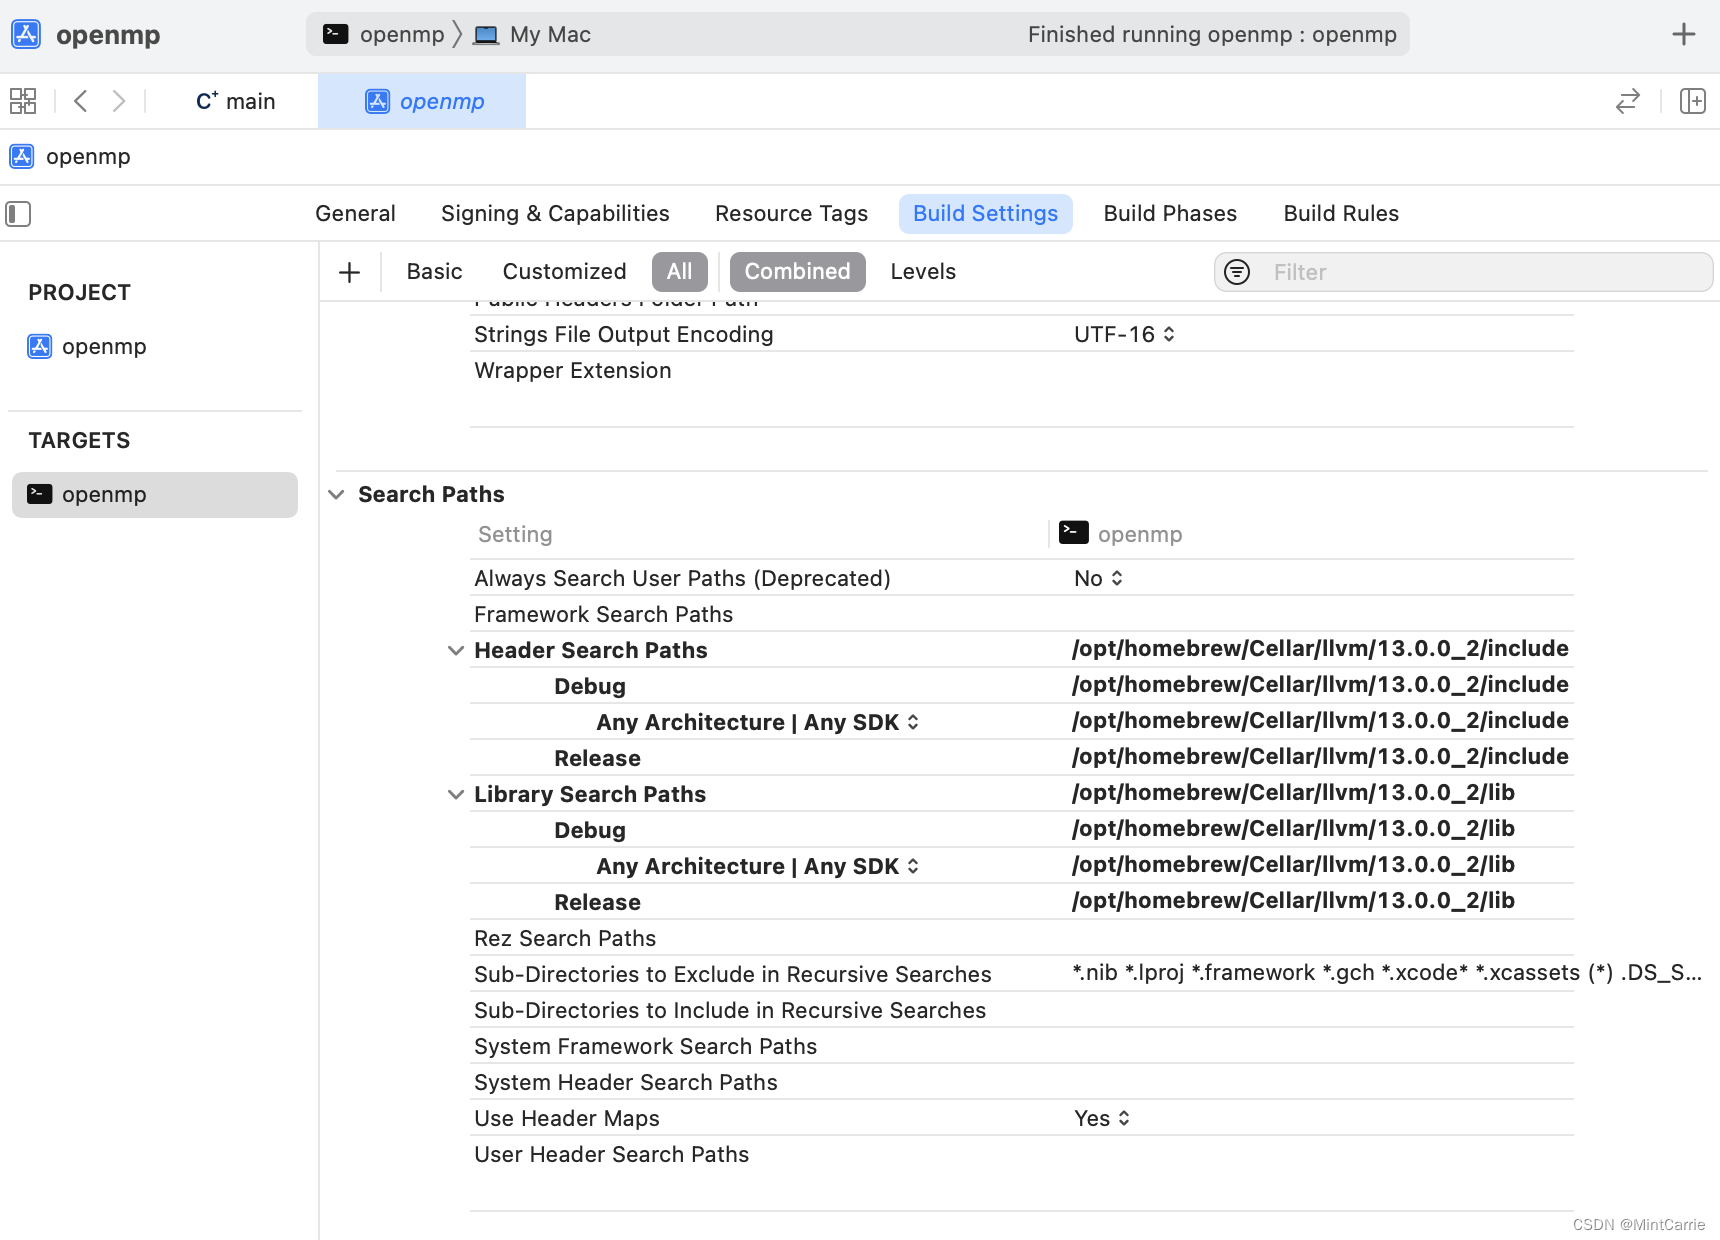The height and width of the screenshot is (1240, 1720).
Task: Select the openmp scheme in toolbar
Action: click(x=384, y=34)
